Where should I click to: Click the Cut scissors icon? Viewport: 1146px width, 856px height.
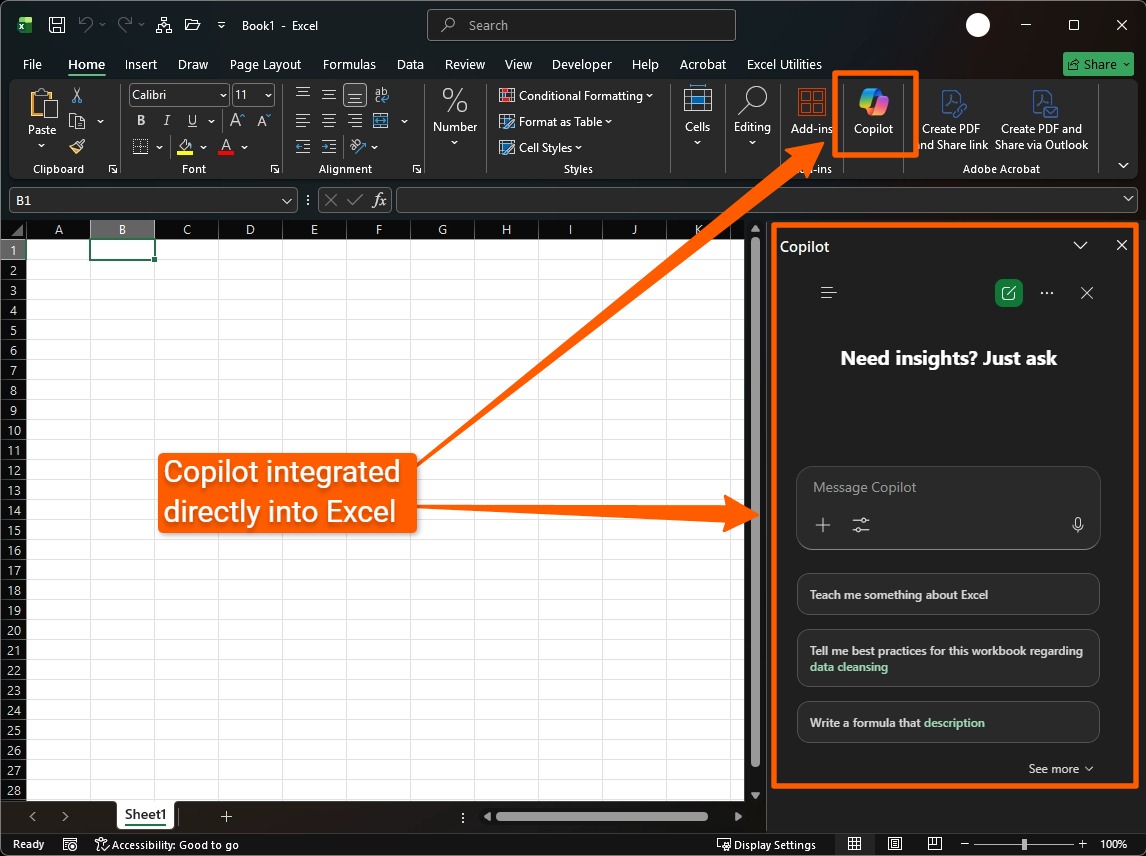pos(77,95)
